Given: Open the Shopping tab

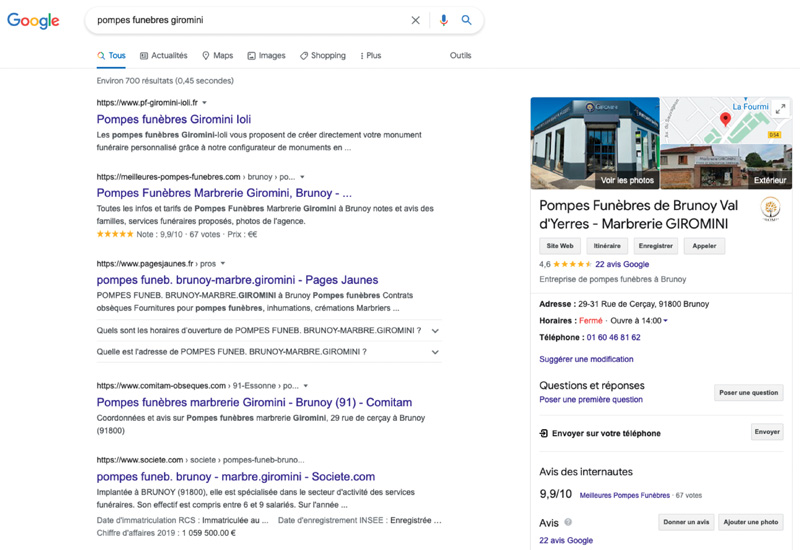Looking at the screenshot, I should [323, 56].
